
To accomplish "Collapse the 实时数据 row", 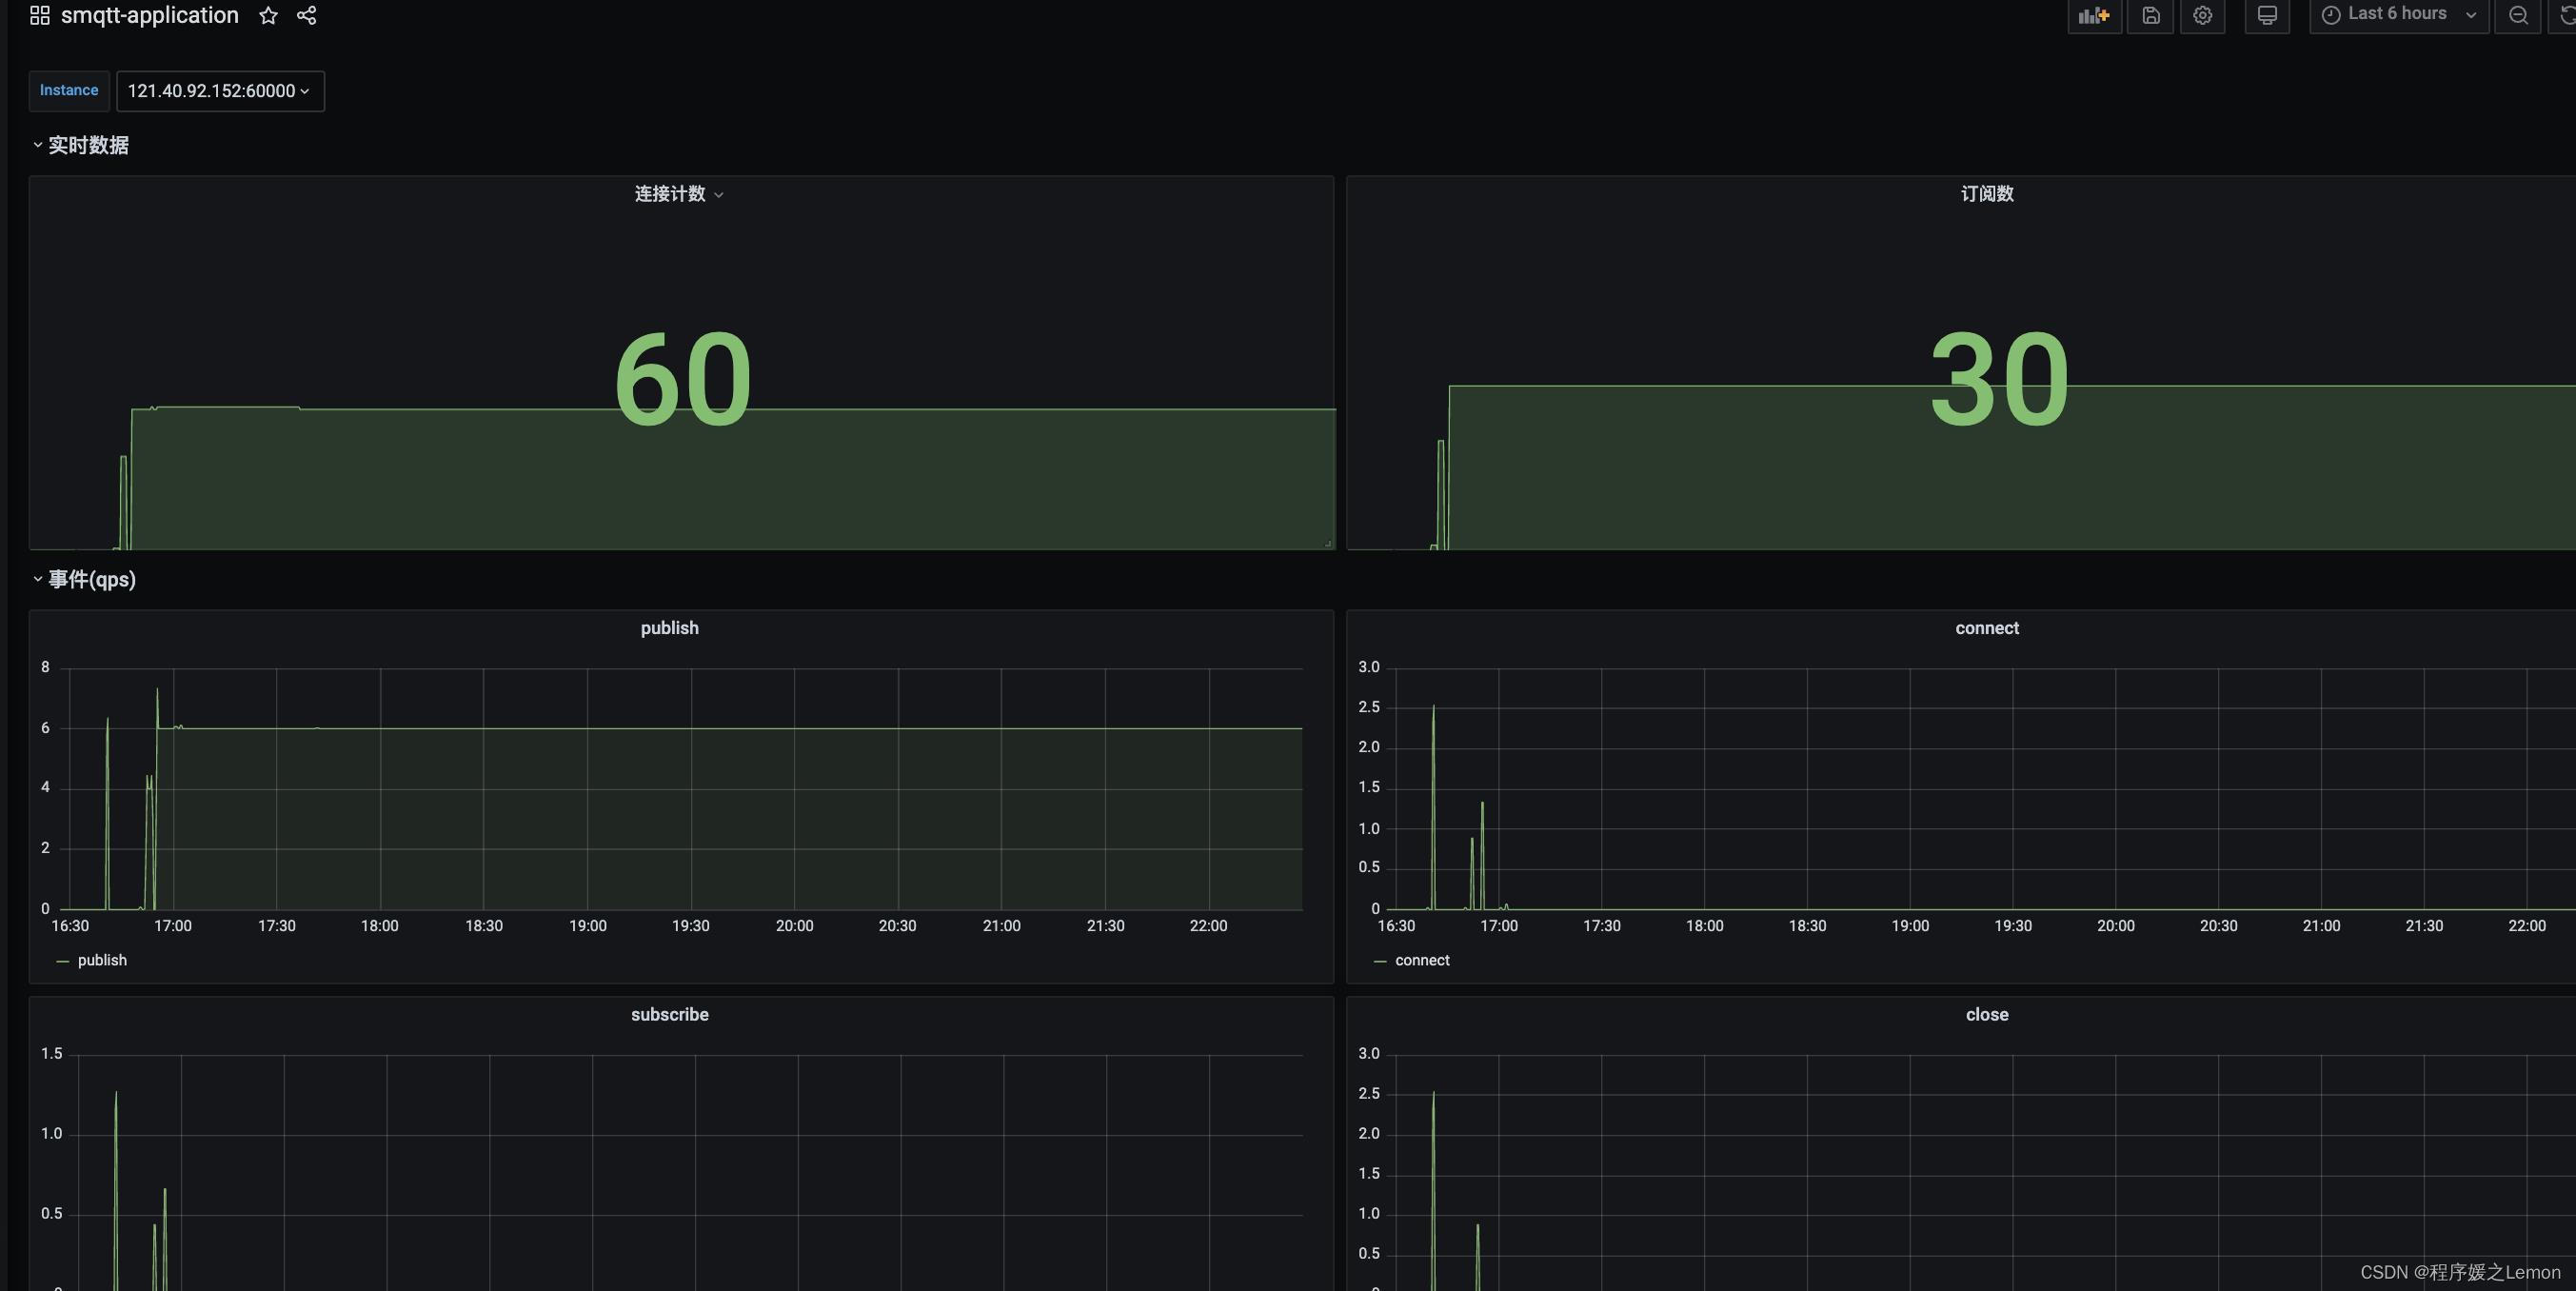I will pos(80,145).
